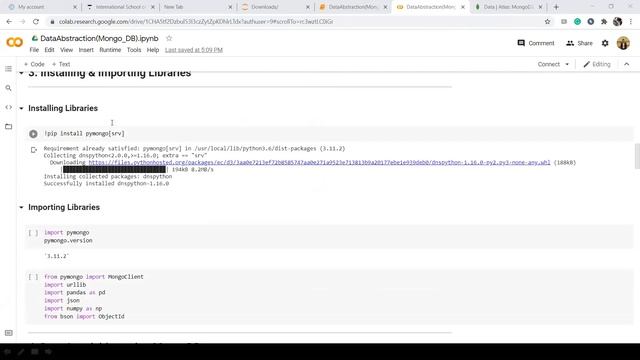The height and width of the screenshot is (360, 640).
Task: Open the find and replace search icon
Action: [8, 88]
